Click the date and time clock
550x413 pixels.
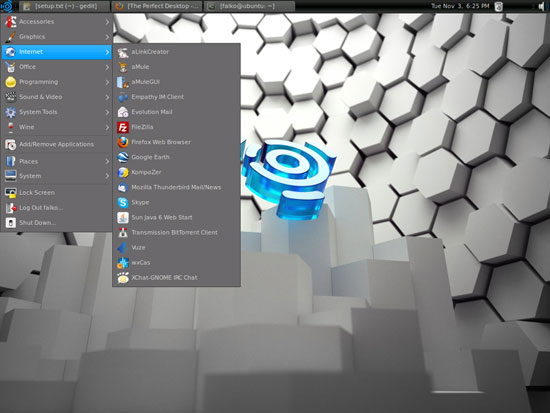pyautogui.click(x=460, y=6)
